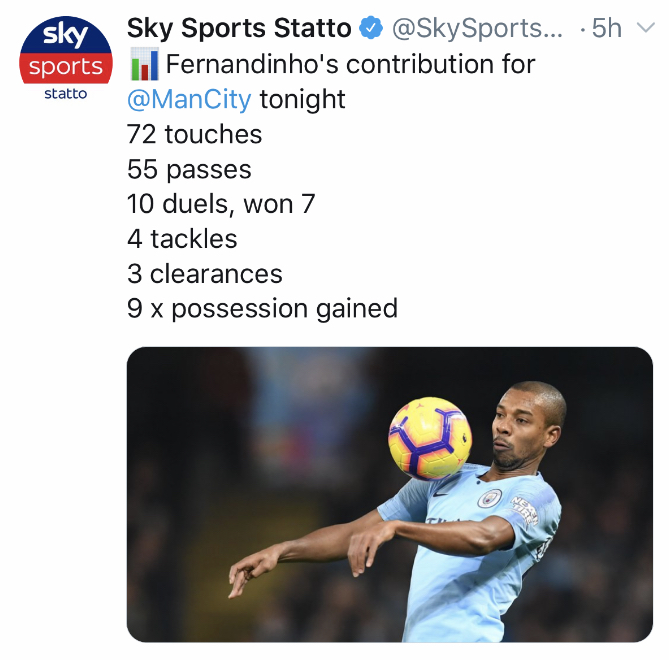
Task: Click the "9 x possession gained" line
Action: [x=262, y=309]
